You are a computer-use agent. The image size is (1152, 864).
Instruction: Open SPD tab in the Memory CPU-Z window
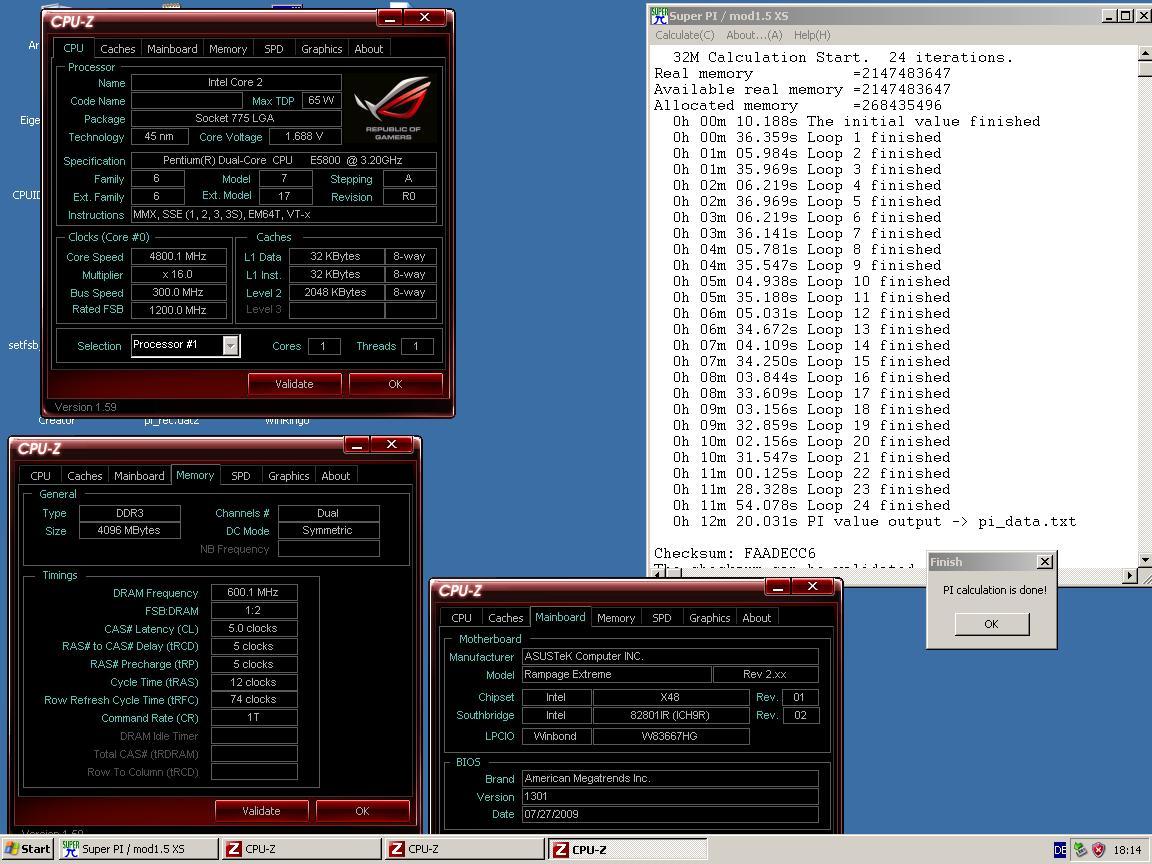coord(241,475)
